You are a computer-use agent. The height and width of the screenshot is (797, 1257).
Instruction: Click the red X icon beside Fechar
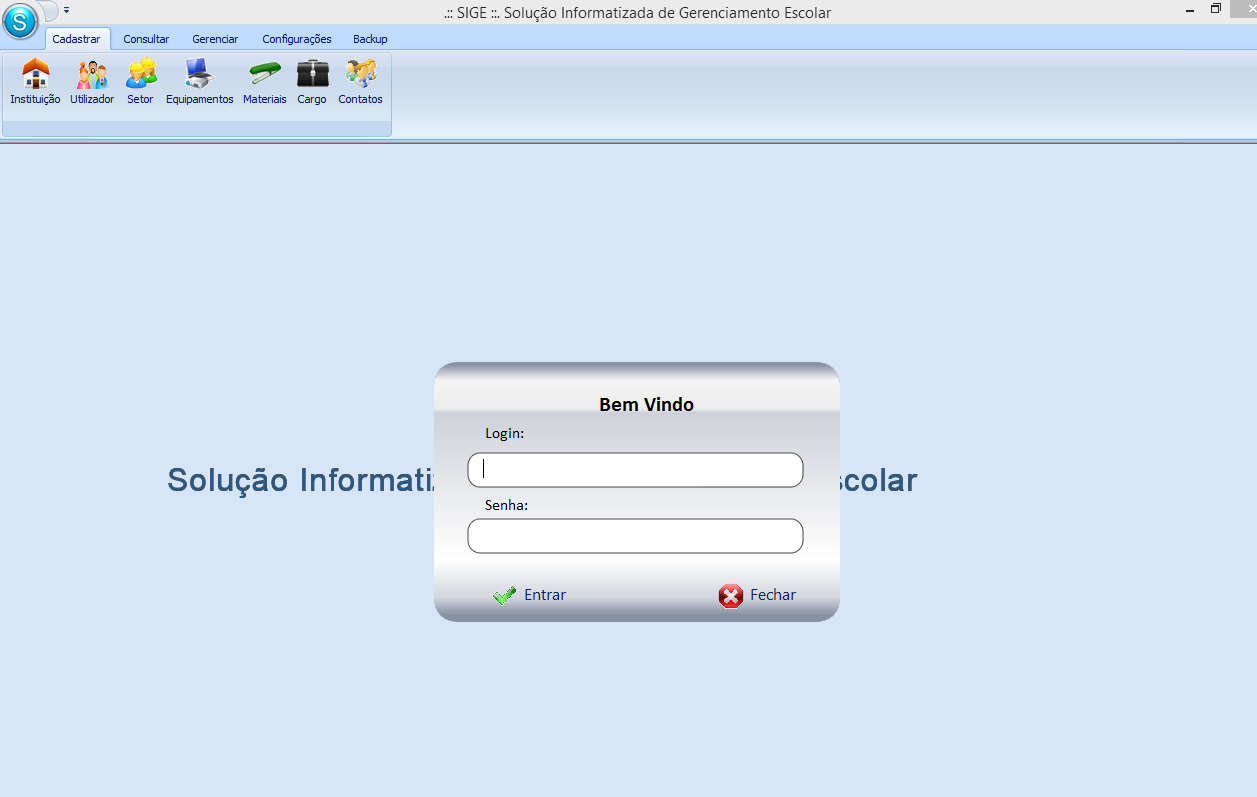pos(731,594)
